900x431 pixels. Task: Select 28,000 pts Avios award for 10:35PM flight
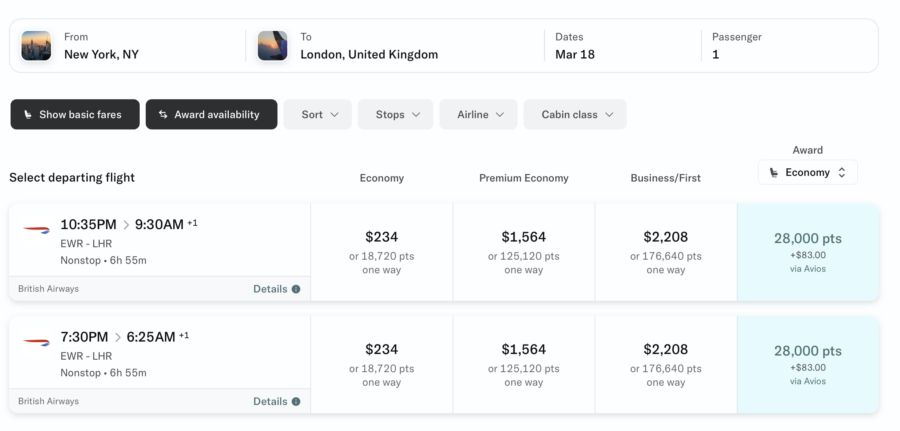pos(808,252)
